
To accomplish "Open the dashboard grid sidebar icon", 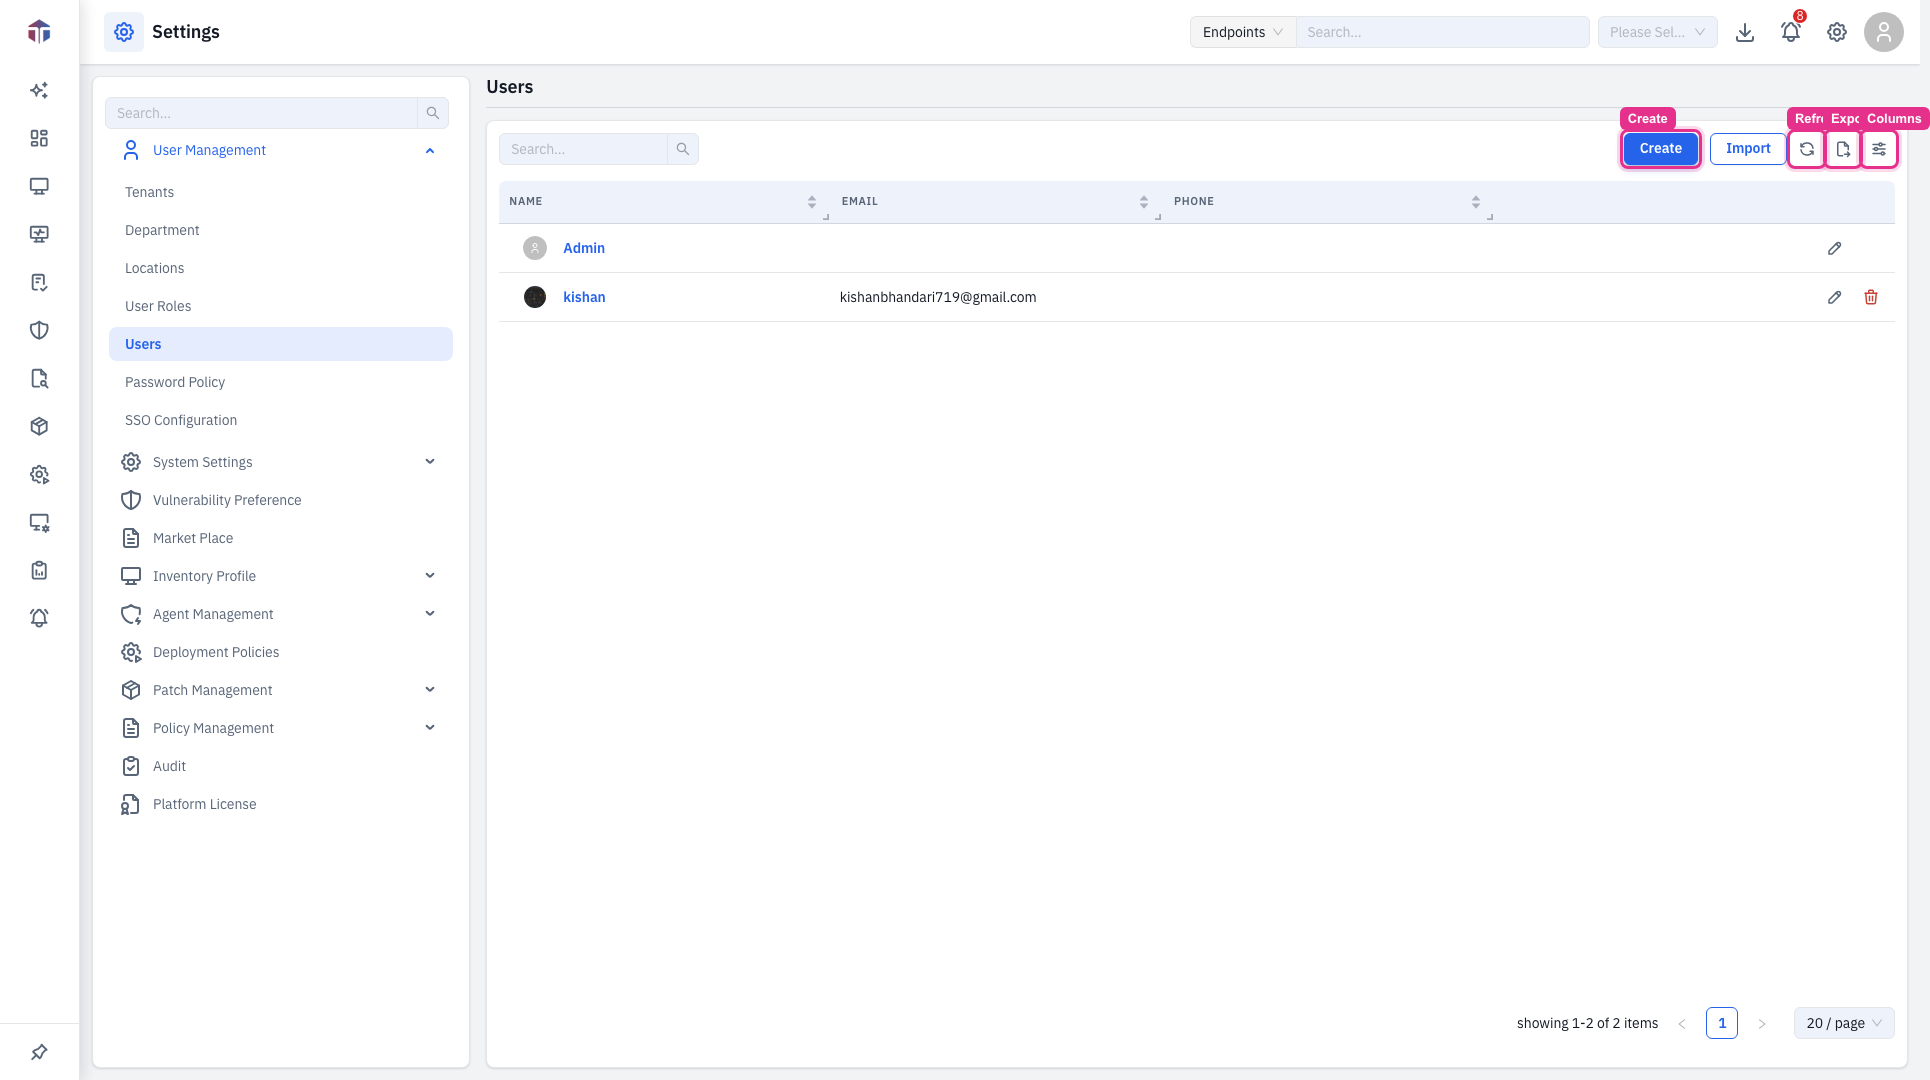I will (39, 138).
